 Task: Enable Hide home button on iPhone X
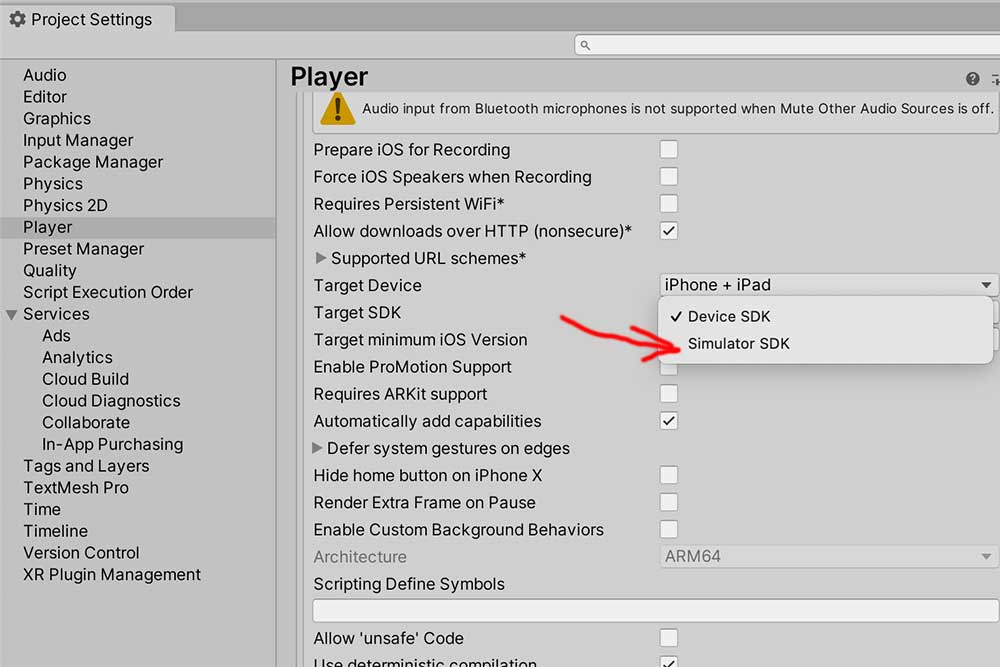668,475
